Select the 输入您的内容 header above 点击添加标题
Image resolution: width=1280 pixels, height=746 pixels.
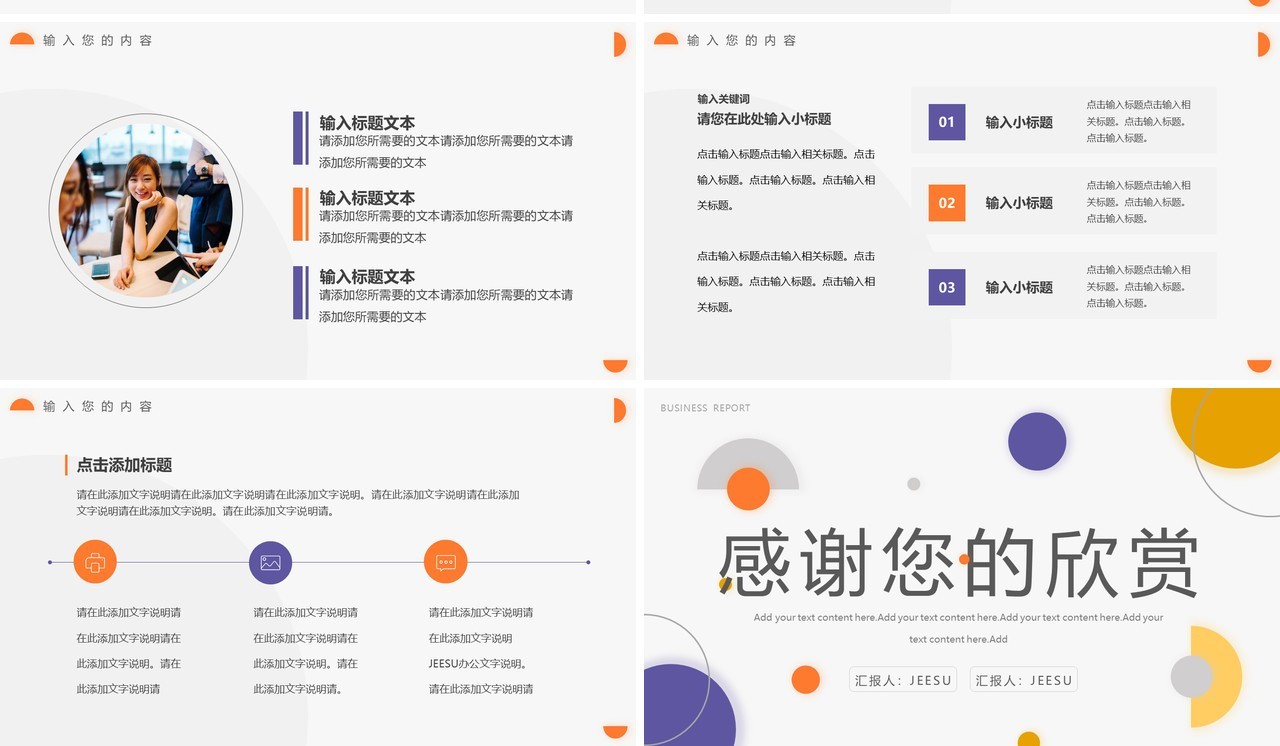pos(98,407)
